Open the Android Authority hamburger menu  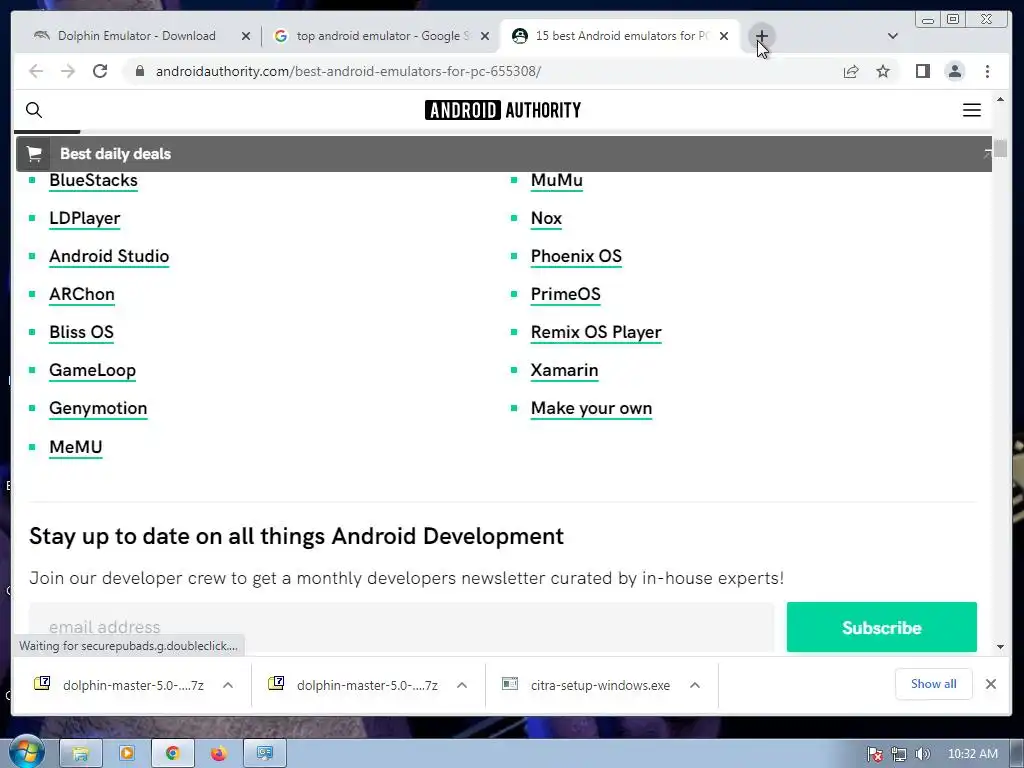click(x=972, y=110)
